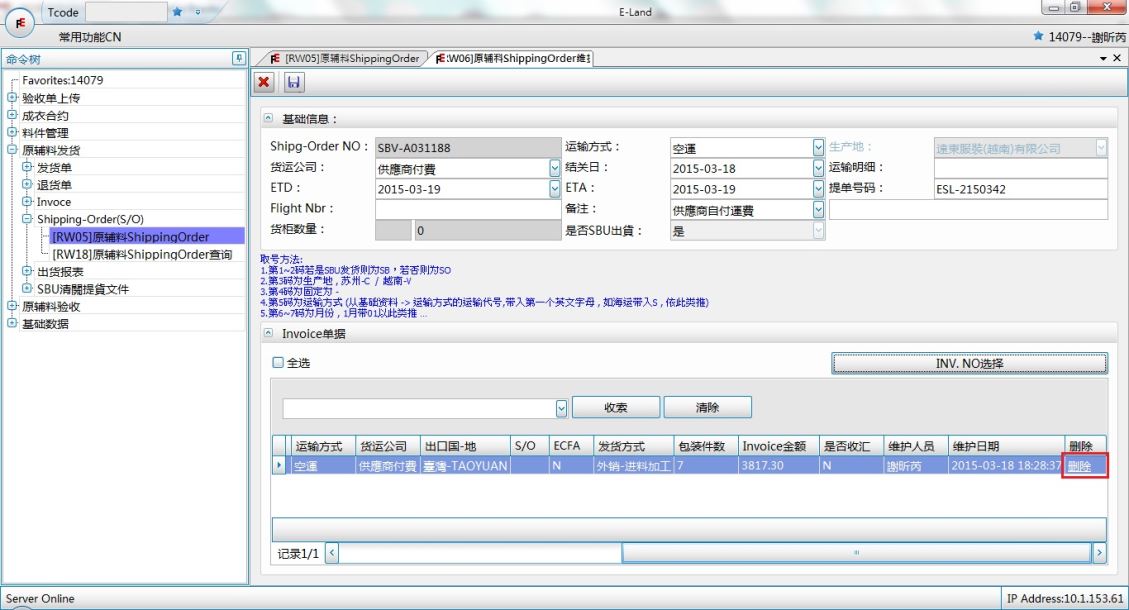The width and height of the screenshot is (1129, 610).
Task: Check the 全选 checkbox
Action: click(x=279, y=363)
